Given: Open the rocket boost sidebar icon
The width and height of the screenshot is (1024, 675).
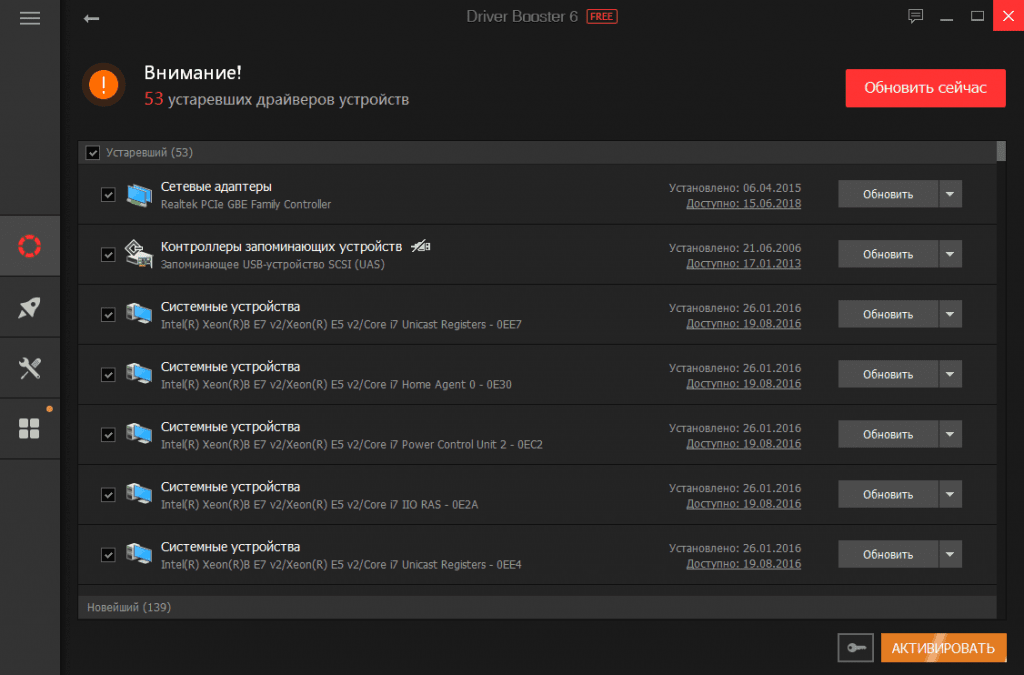Looking at the screenshot, I should click(x=29, y=307).
